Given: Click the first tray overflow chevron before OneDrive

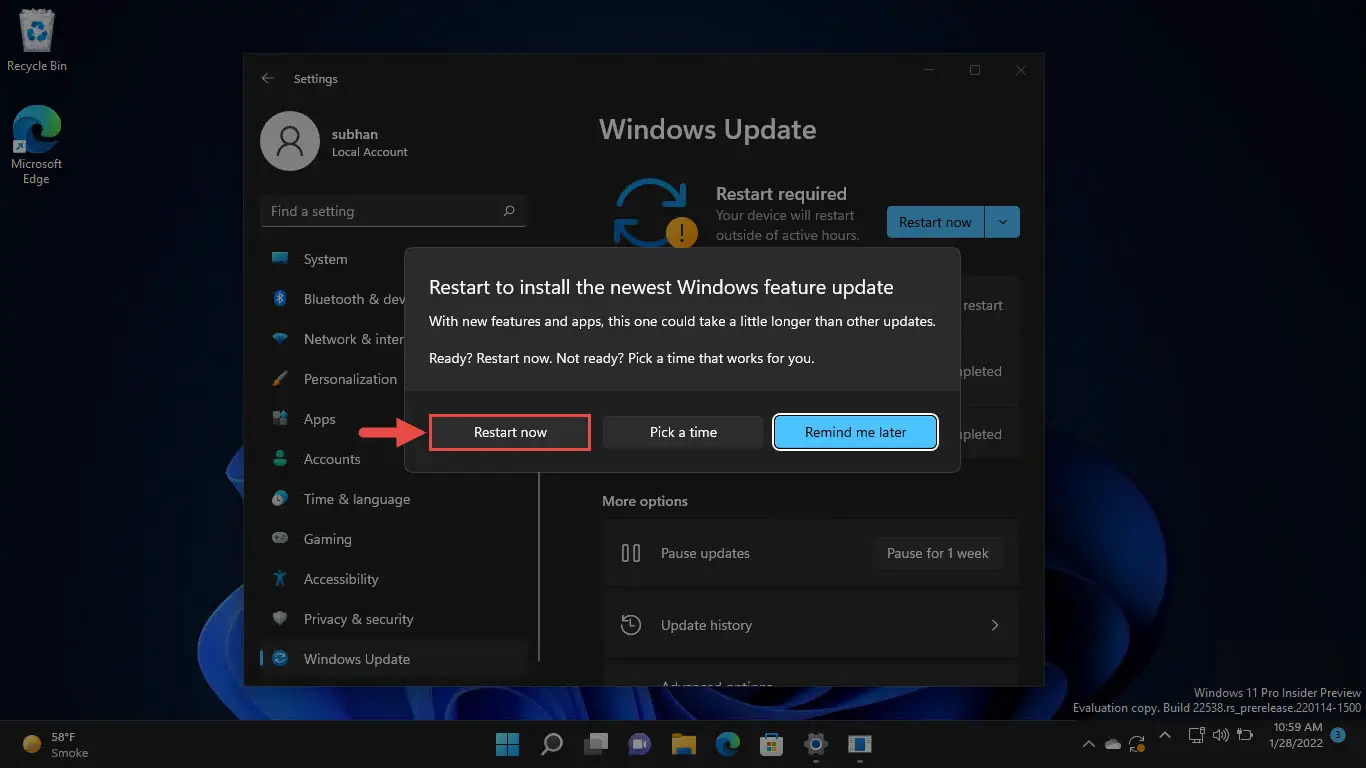Looking at the screenshot, I should (1089, 743).
